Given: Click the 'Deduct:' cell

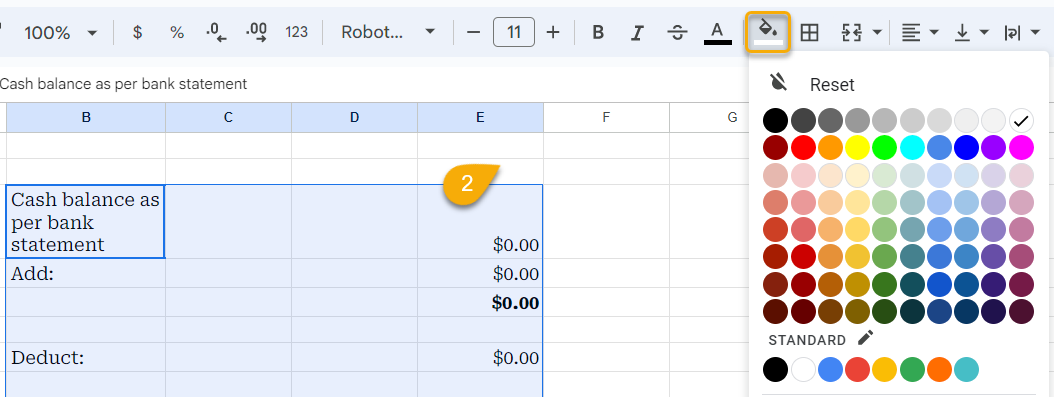Looking at the screenshot, I should coord(86,357).
